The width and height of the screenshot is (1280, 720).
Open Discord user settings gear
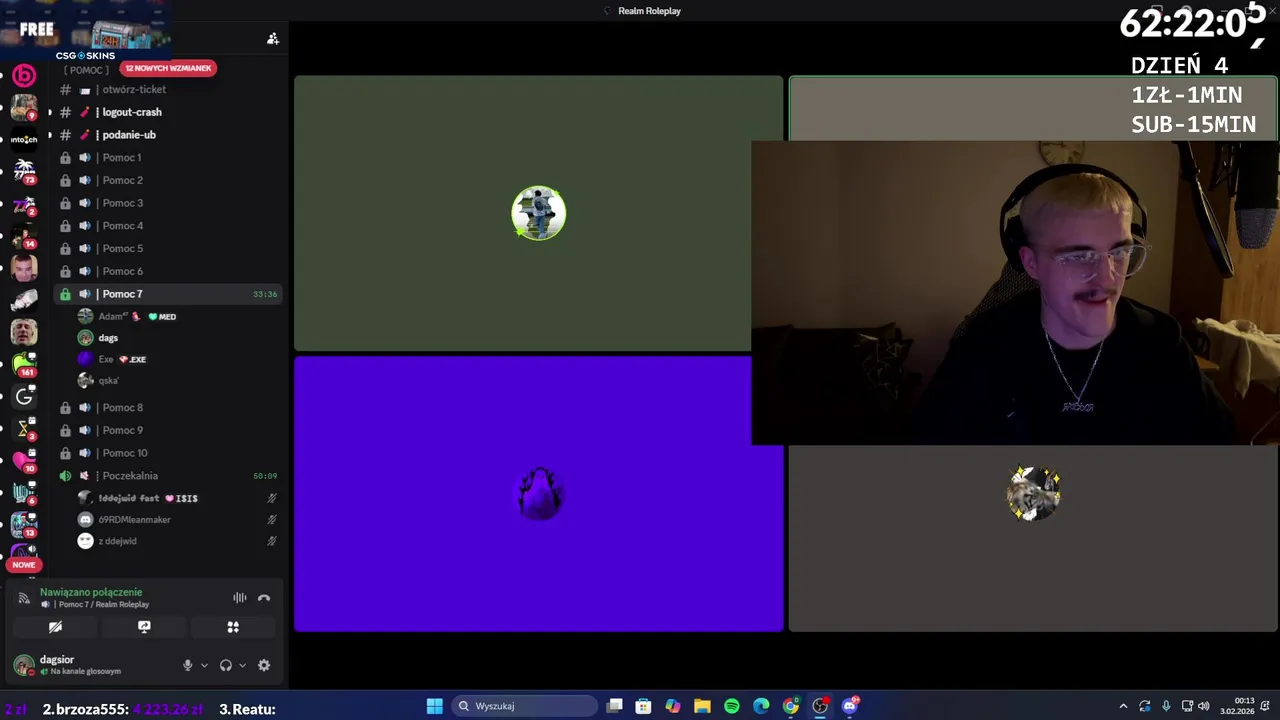pos(264,665)
